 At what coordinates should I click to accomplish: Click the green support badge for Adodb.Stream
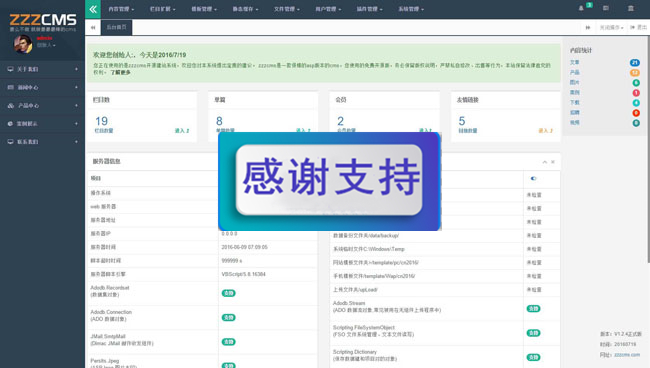(x=533, y=308)
